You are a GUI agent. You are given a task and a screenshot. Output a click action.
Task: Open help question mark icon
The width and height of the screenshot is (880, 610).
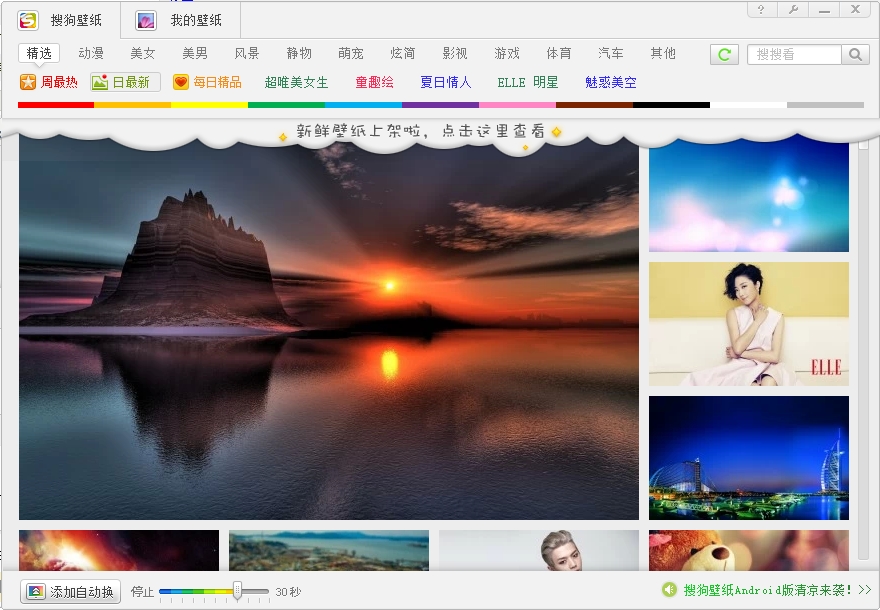(762, 10)
